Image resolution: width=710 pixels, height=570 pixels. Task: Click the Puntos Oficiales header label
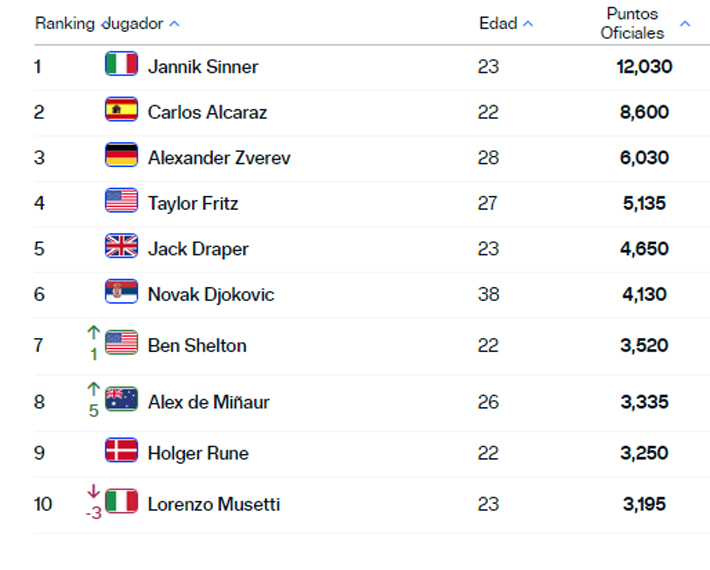[x=632, y=24]
